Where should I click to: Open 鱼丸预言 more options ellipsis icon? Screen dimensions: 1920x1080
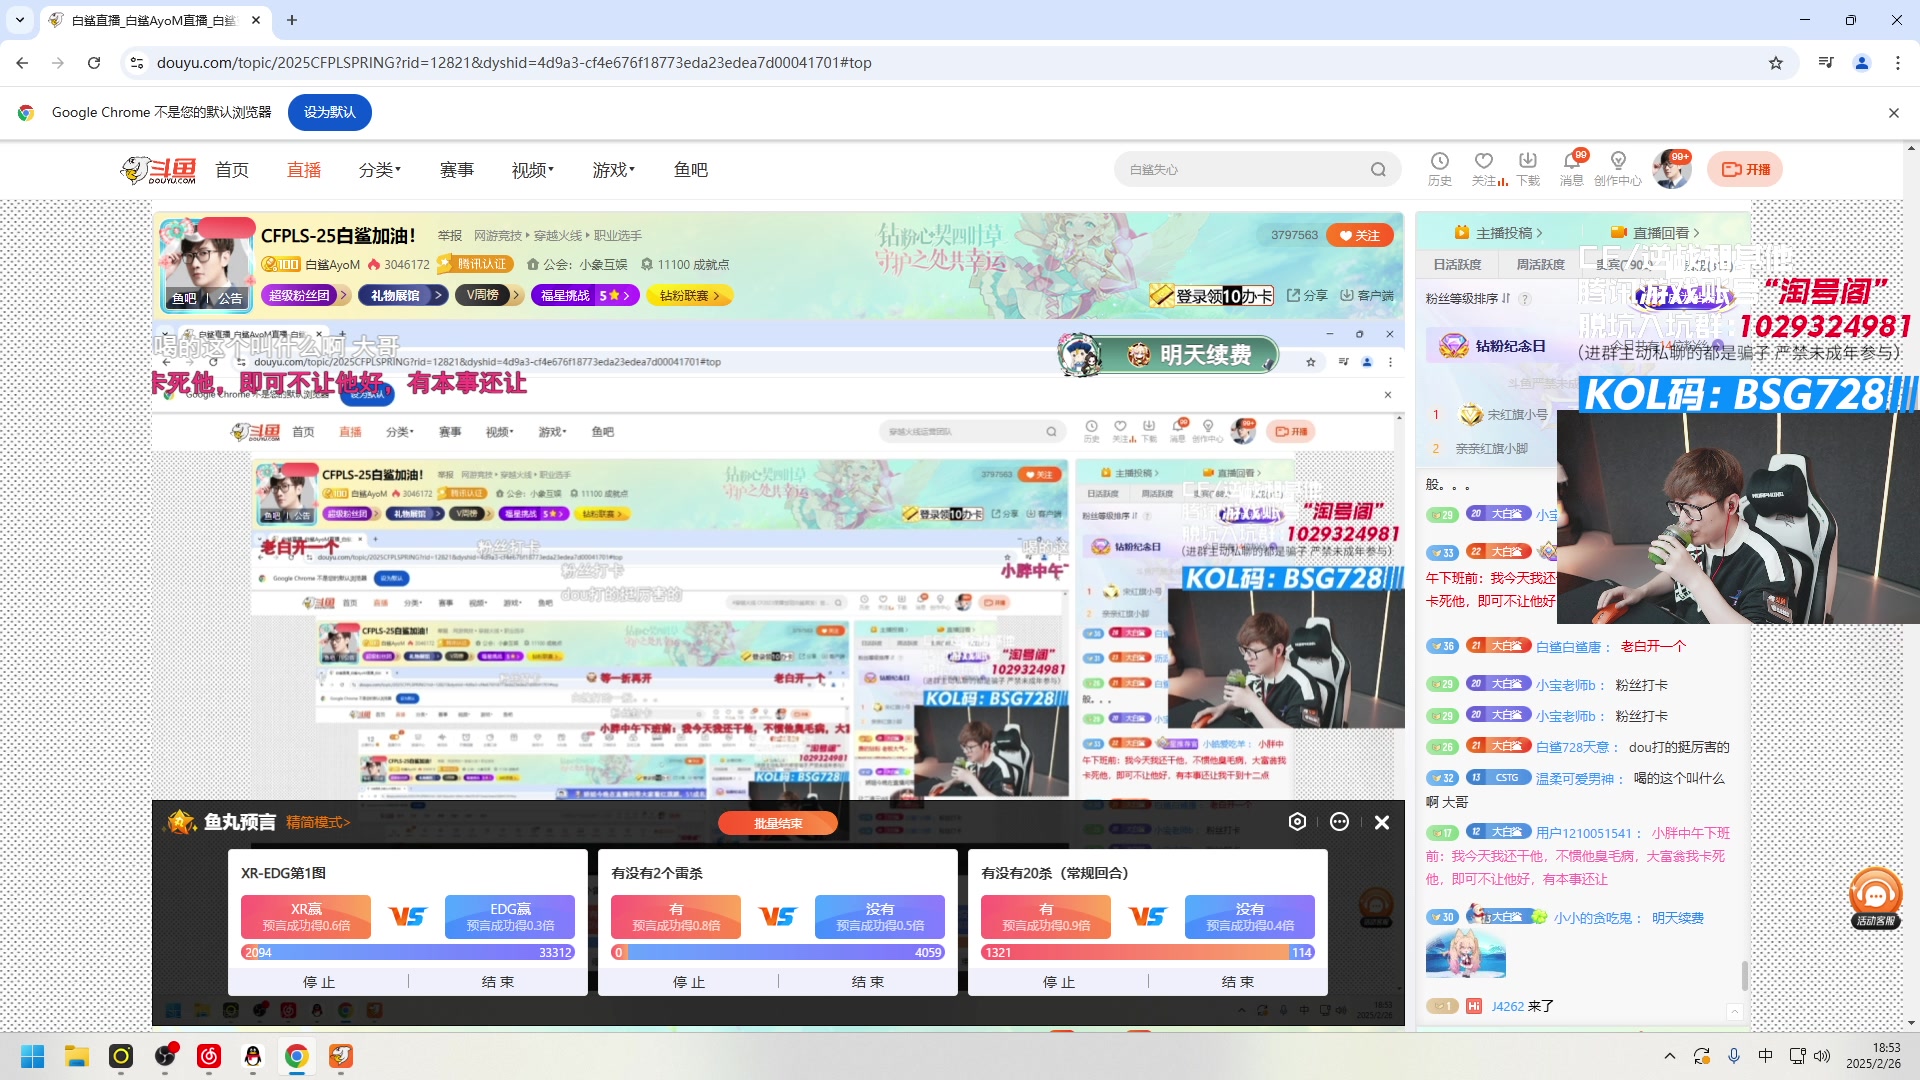1340,822
